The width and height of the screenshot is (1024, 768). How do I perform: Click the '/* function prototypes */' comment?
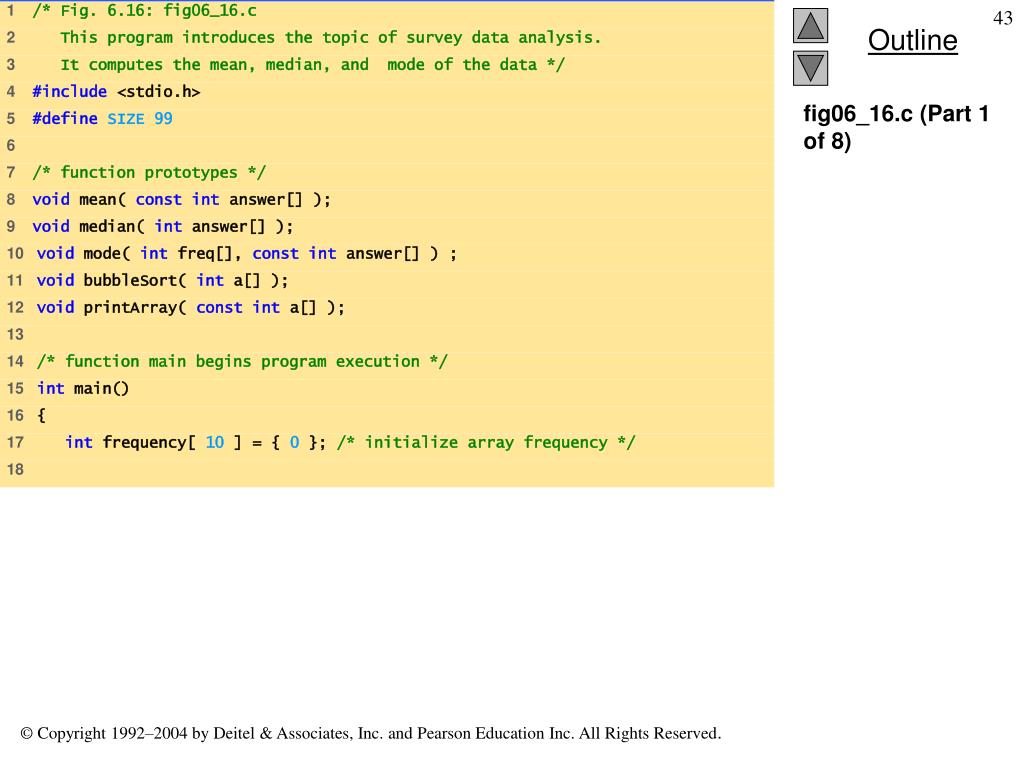[149, 172]
